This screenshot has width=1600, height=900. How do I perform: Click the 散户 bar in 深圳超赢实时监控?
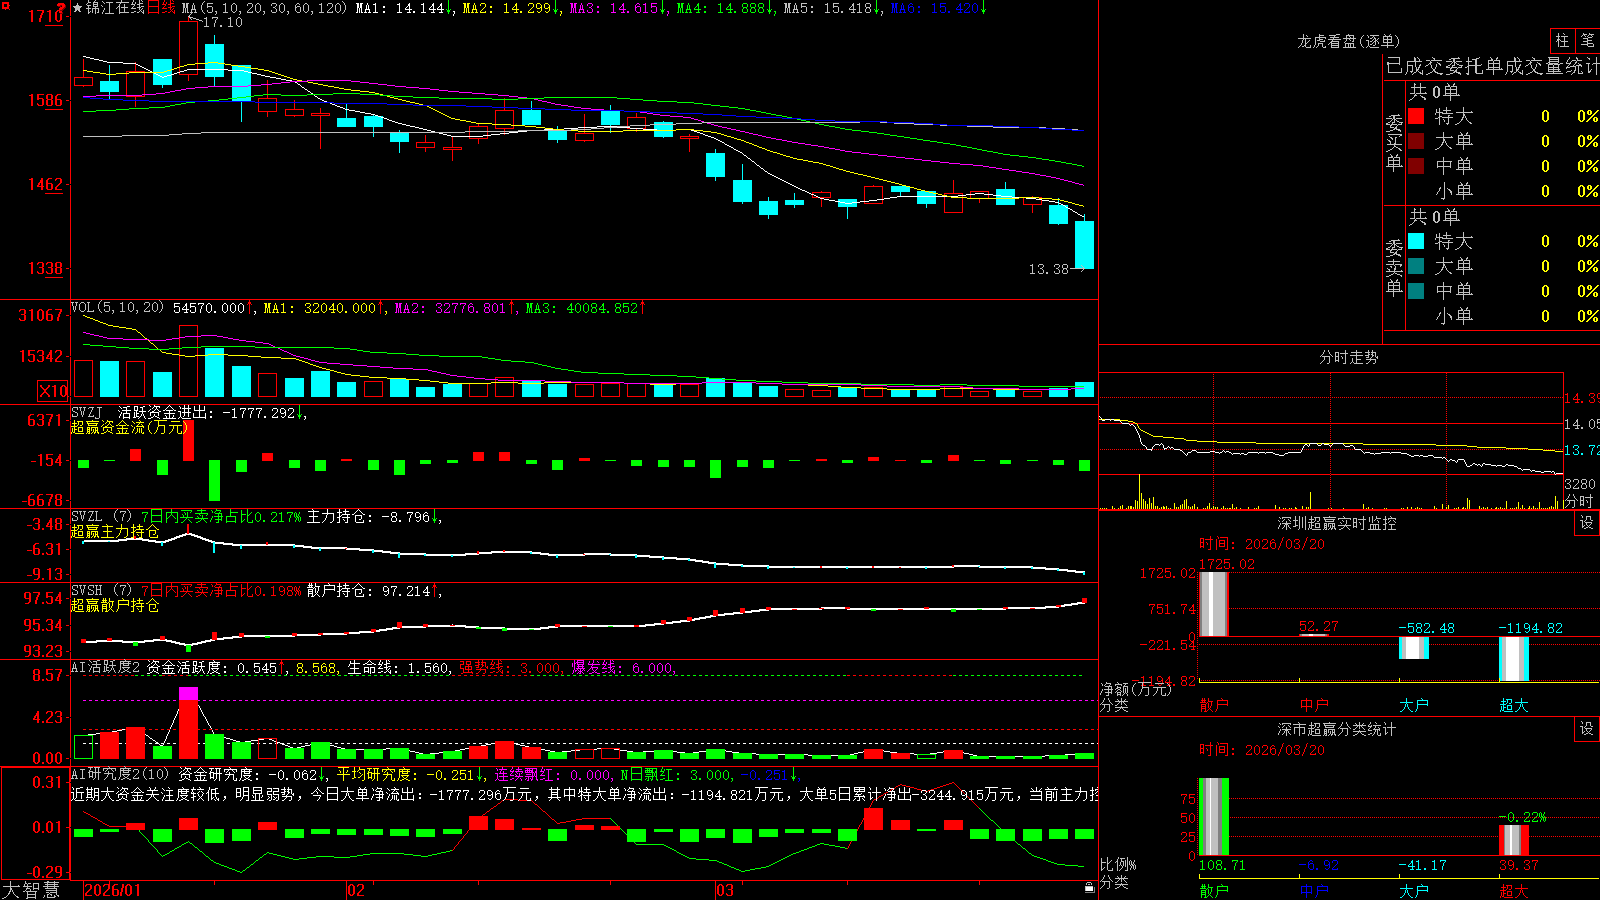point(1213,604)
